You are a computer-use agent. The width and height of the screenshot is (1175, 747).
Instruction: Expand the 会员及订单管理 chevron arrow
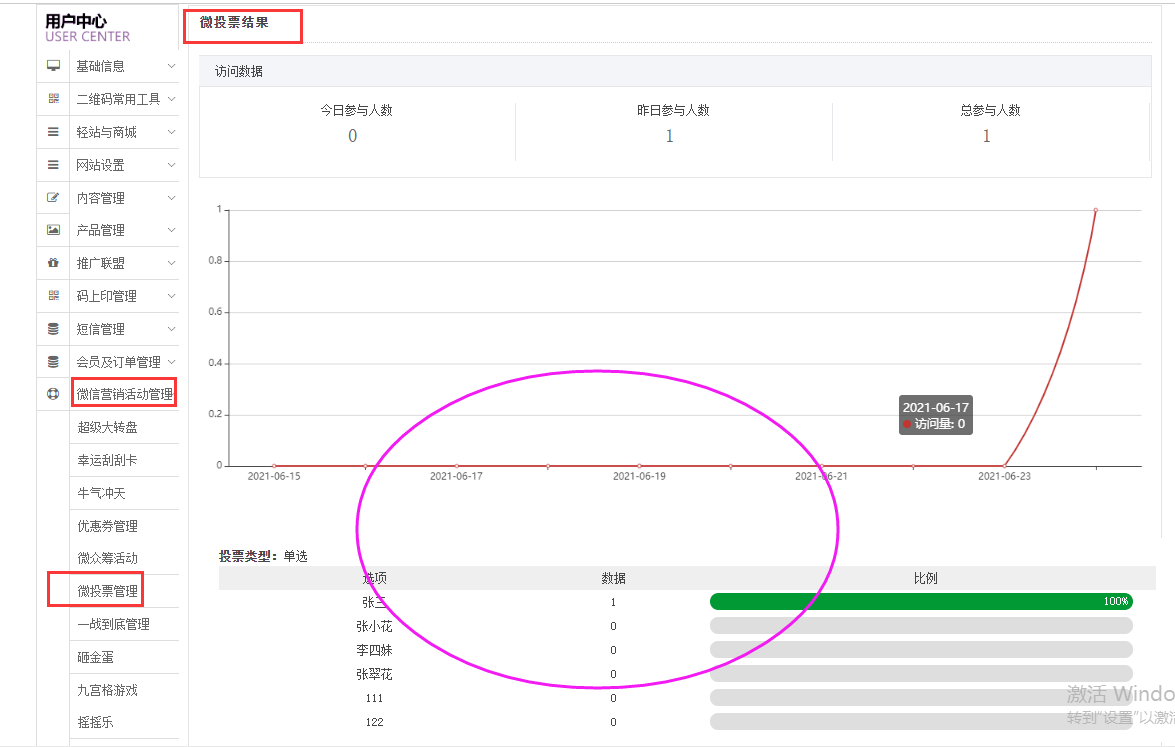tap(171, 362)
